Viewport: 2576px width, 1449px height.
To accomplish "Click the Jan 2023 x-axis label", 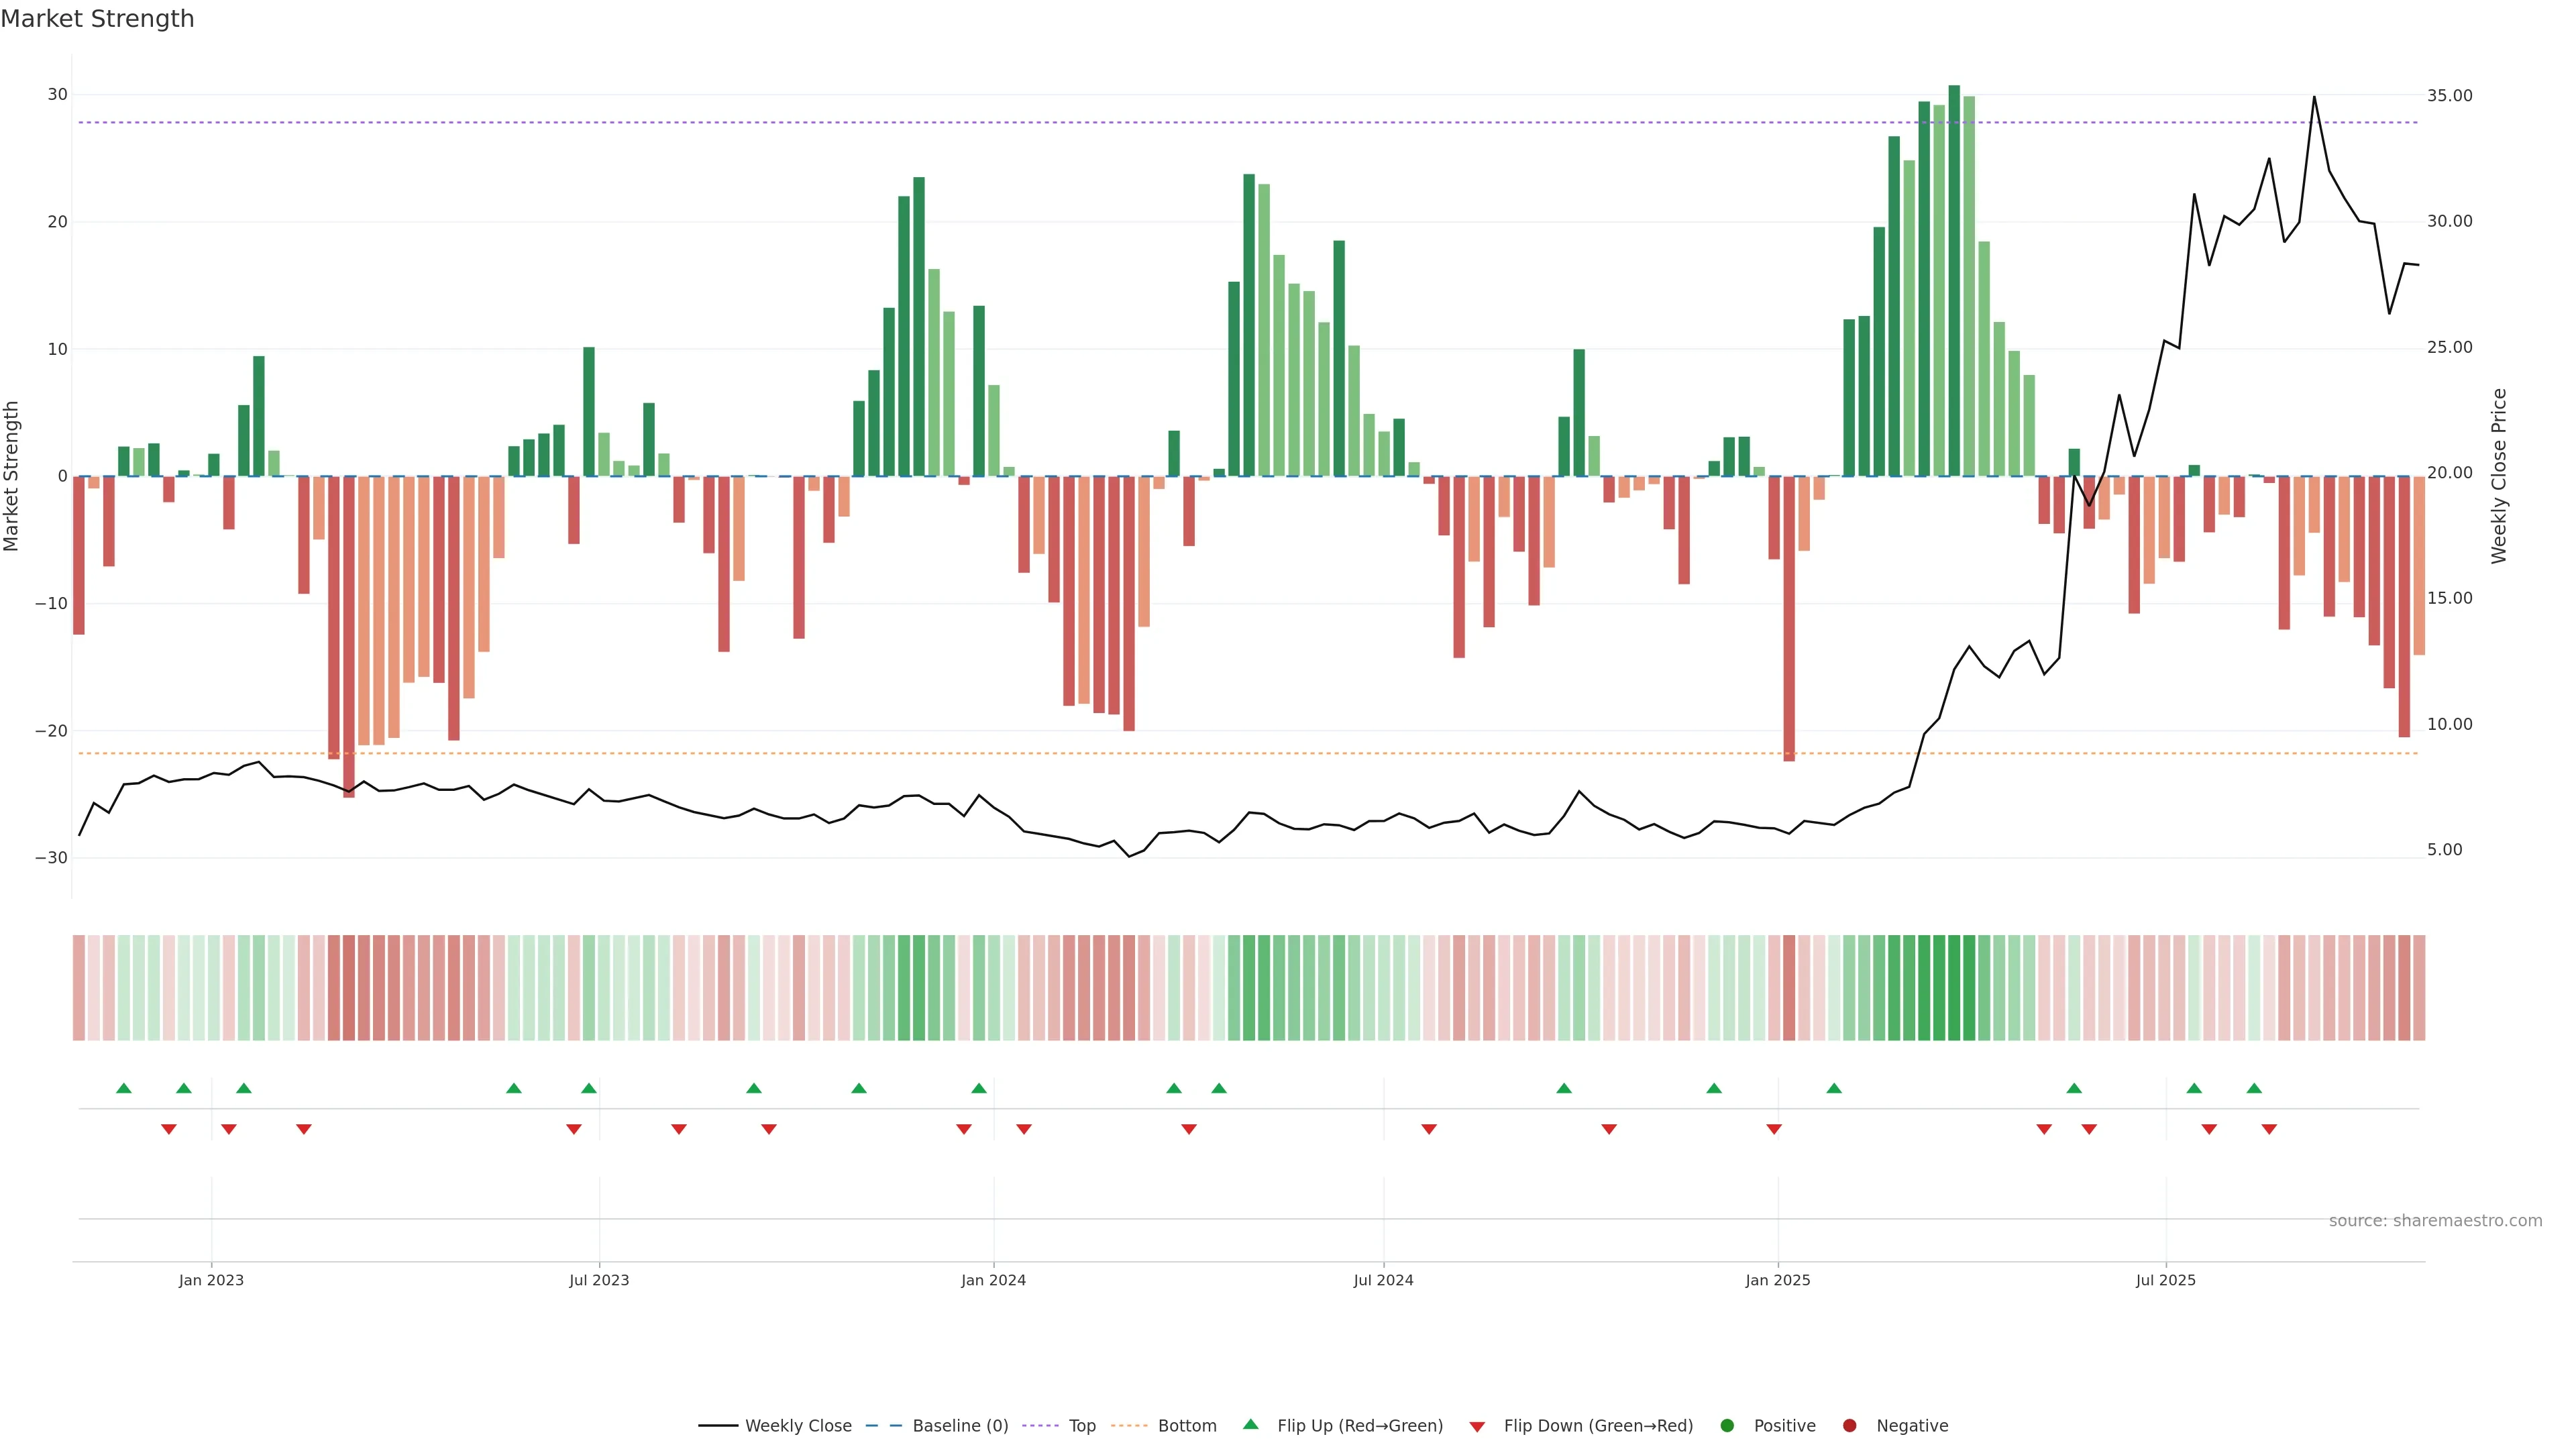I will pyautogui.click(x=211, y=1280).
